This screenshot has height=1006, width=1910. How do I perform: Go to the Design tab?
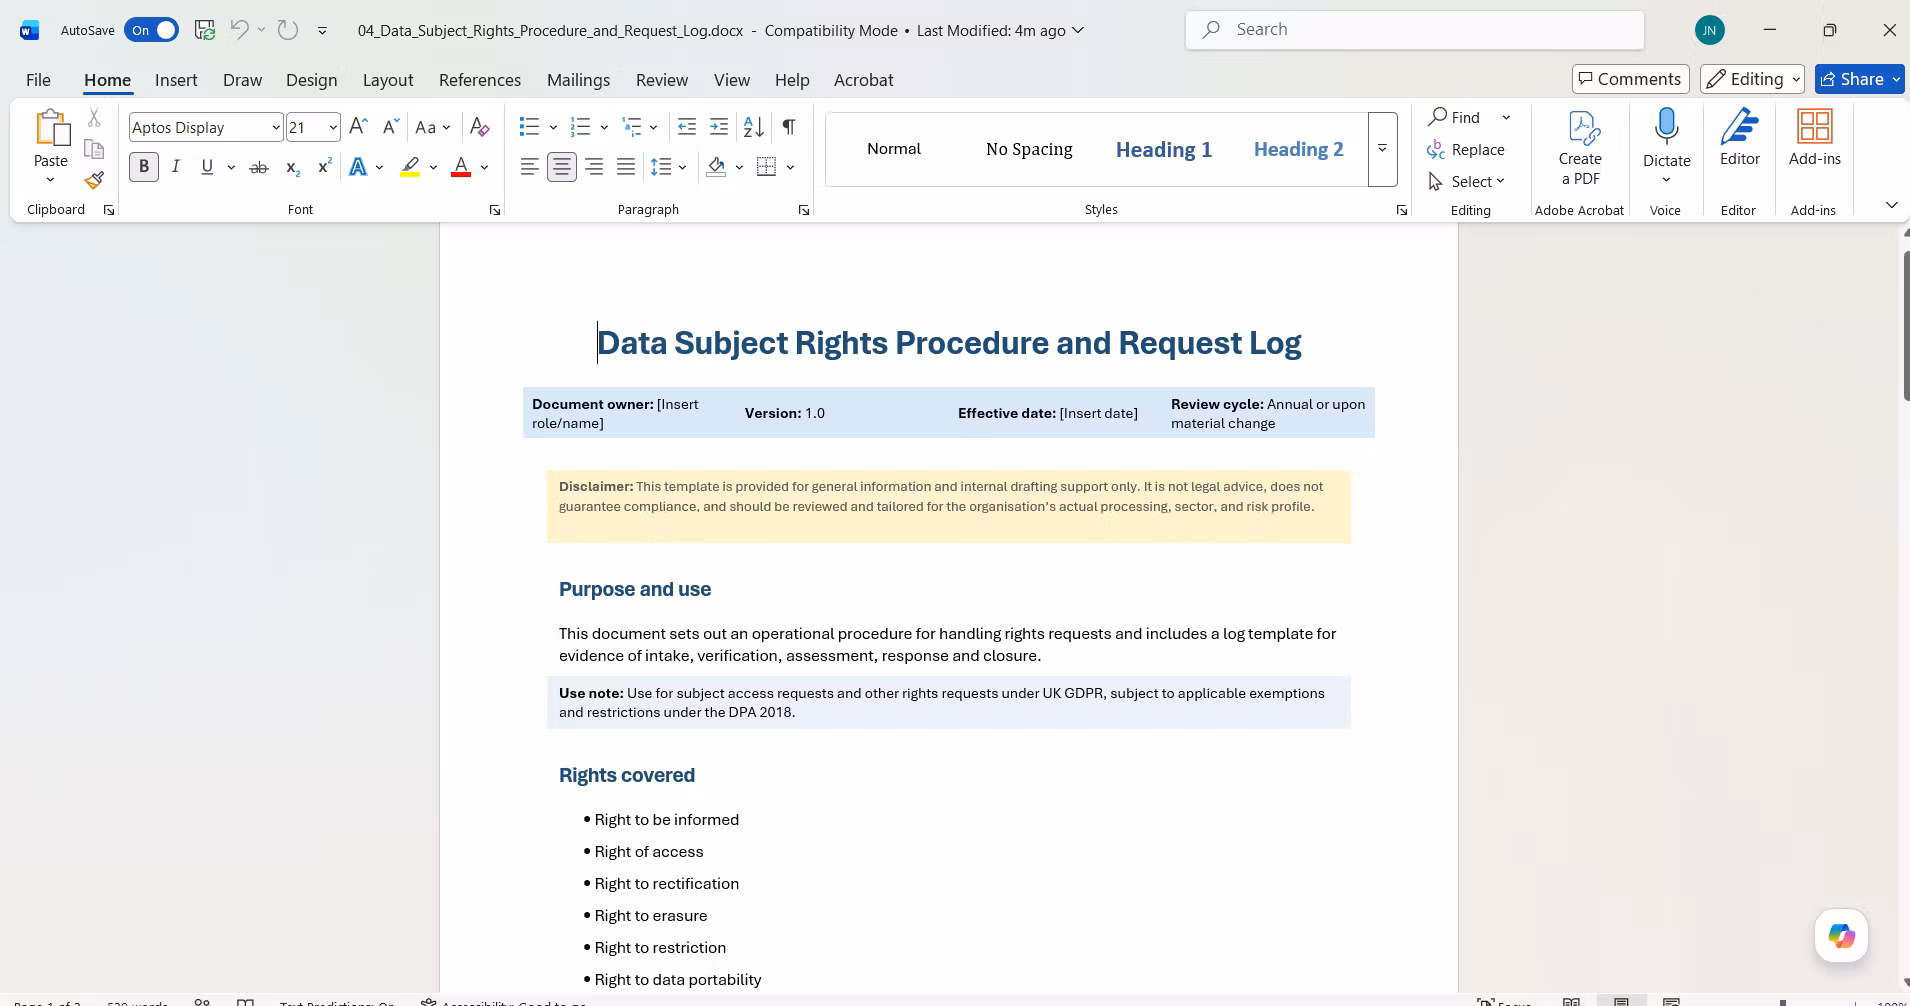[311, 80]
